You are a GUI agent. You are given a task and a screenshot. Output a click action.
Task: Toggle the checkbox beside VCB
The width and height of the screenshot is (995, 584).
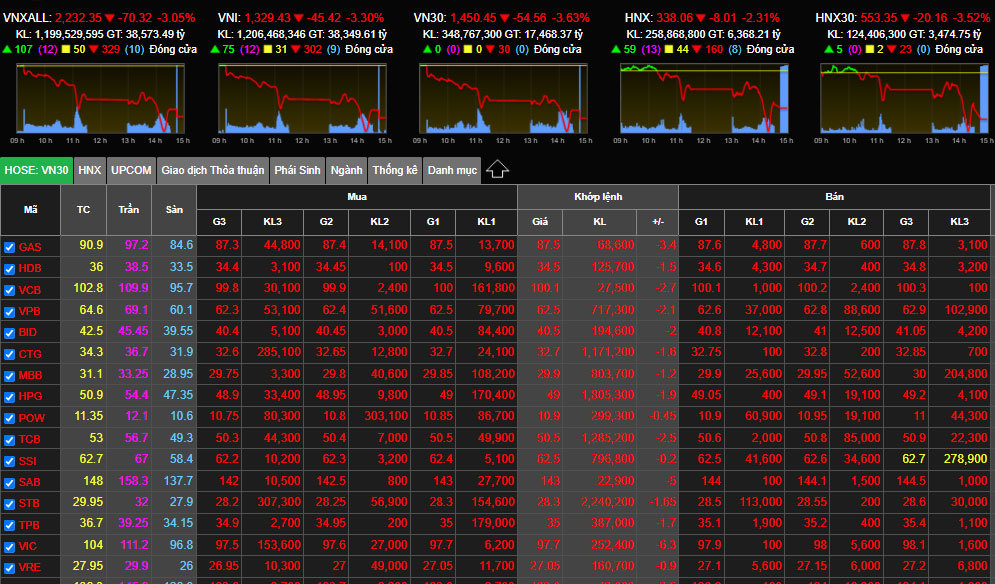coord(9,289)
